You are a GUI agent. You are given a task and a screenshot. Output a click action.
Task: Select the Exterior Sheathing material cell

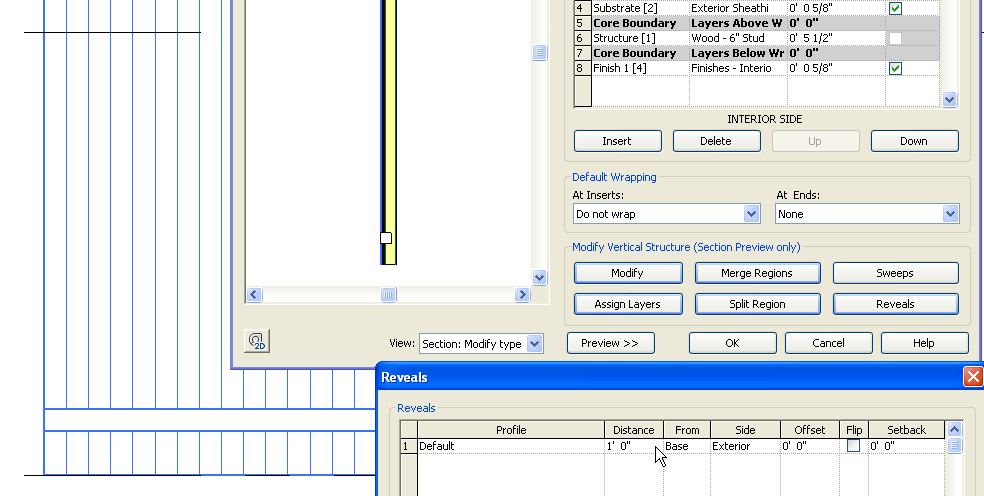(x=738, y=8)
